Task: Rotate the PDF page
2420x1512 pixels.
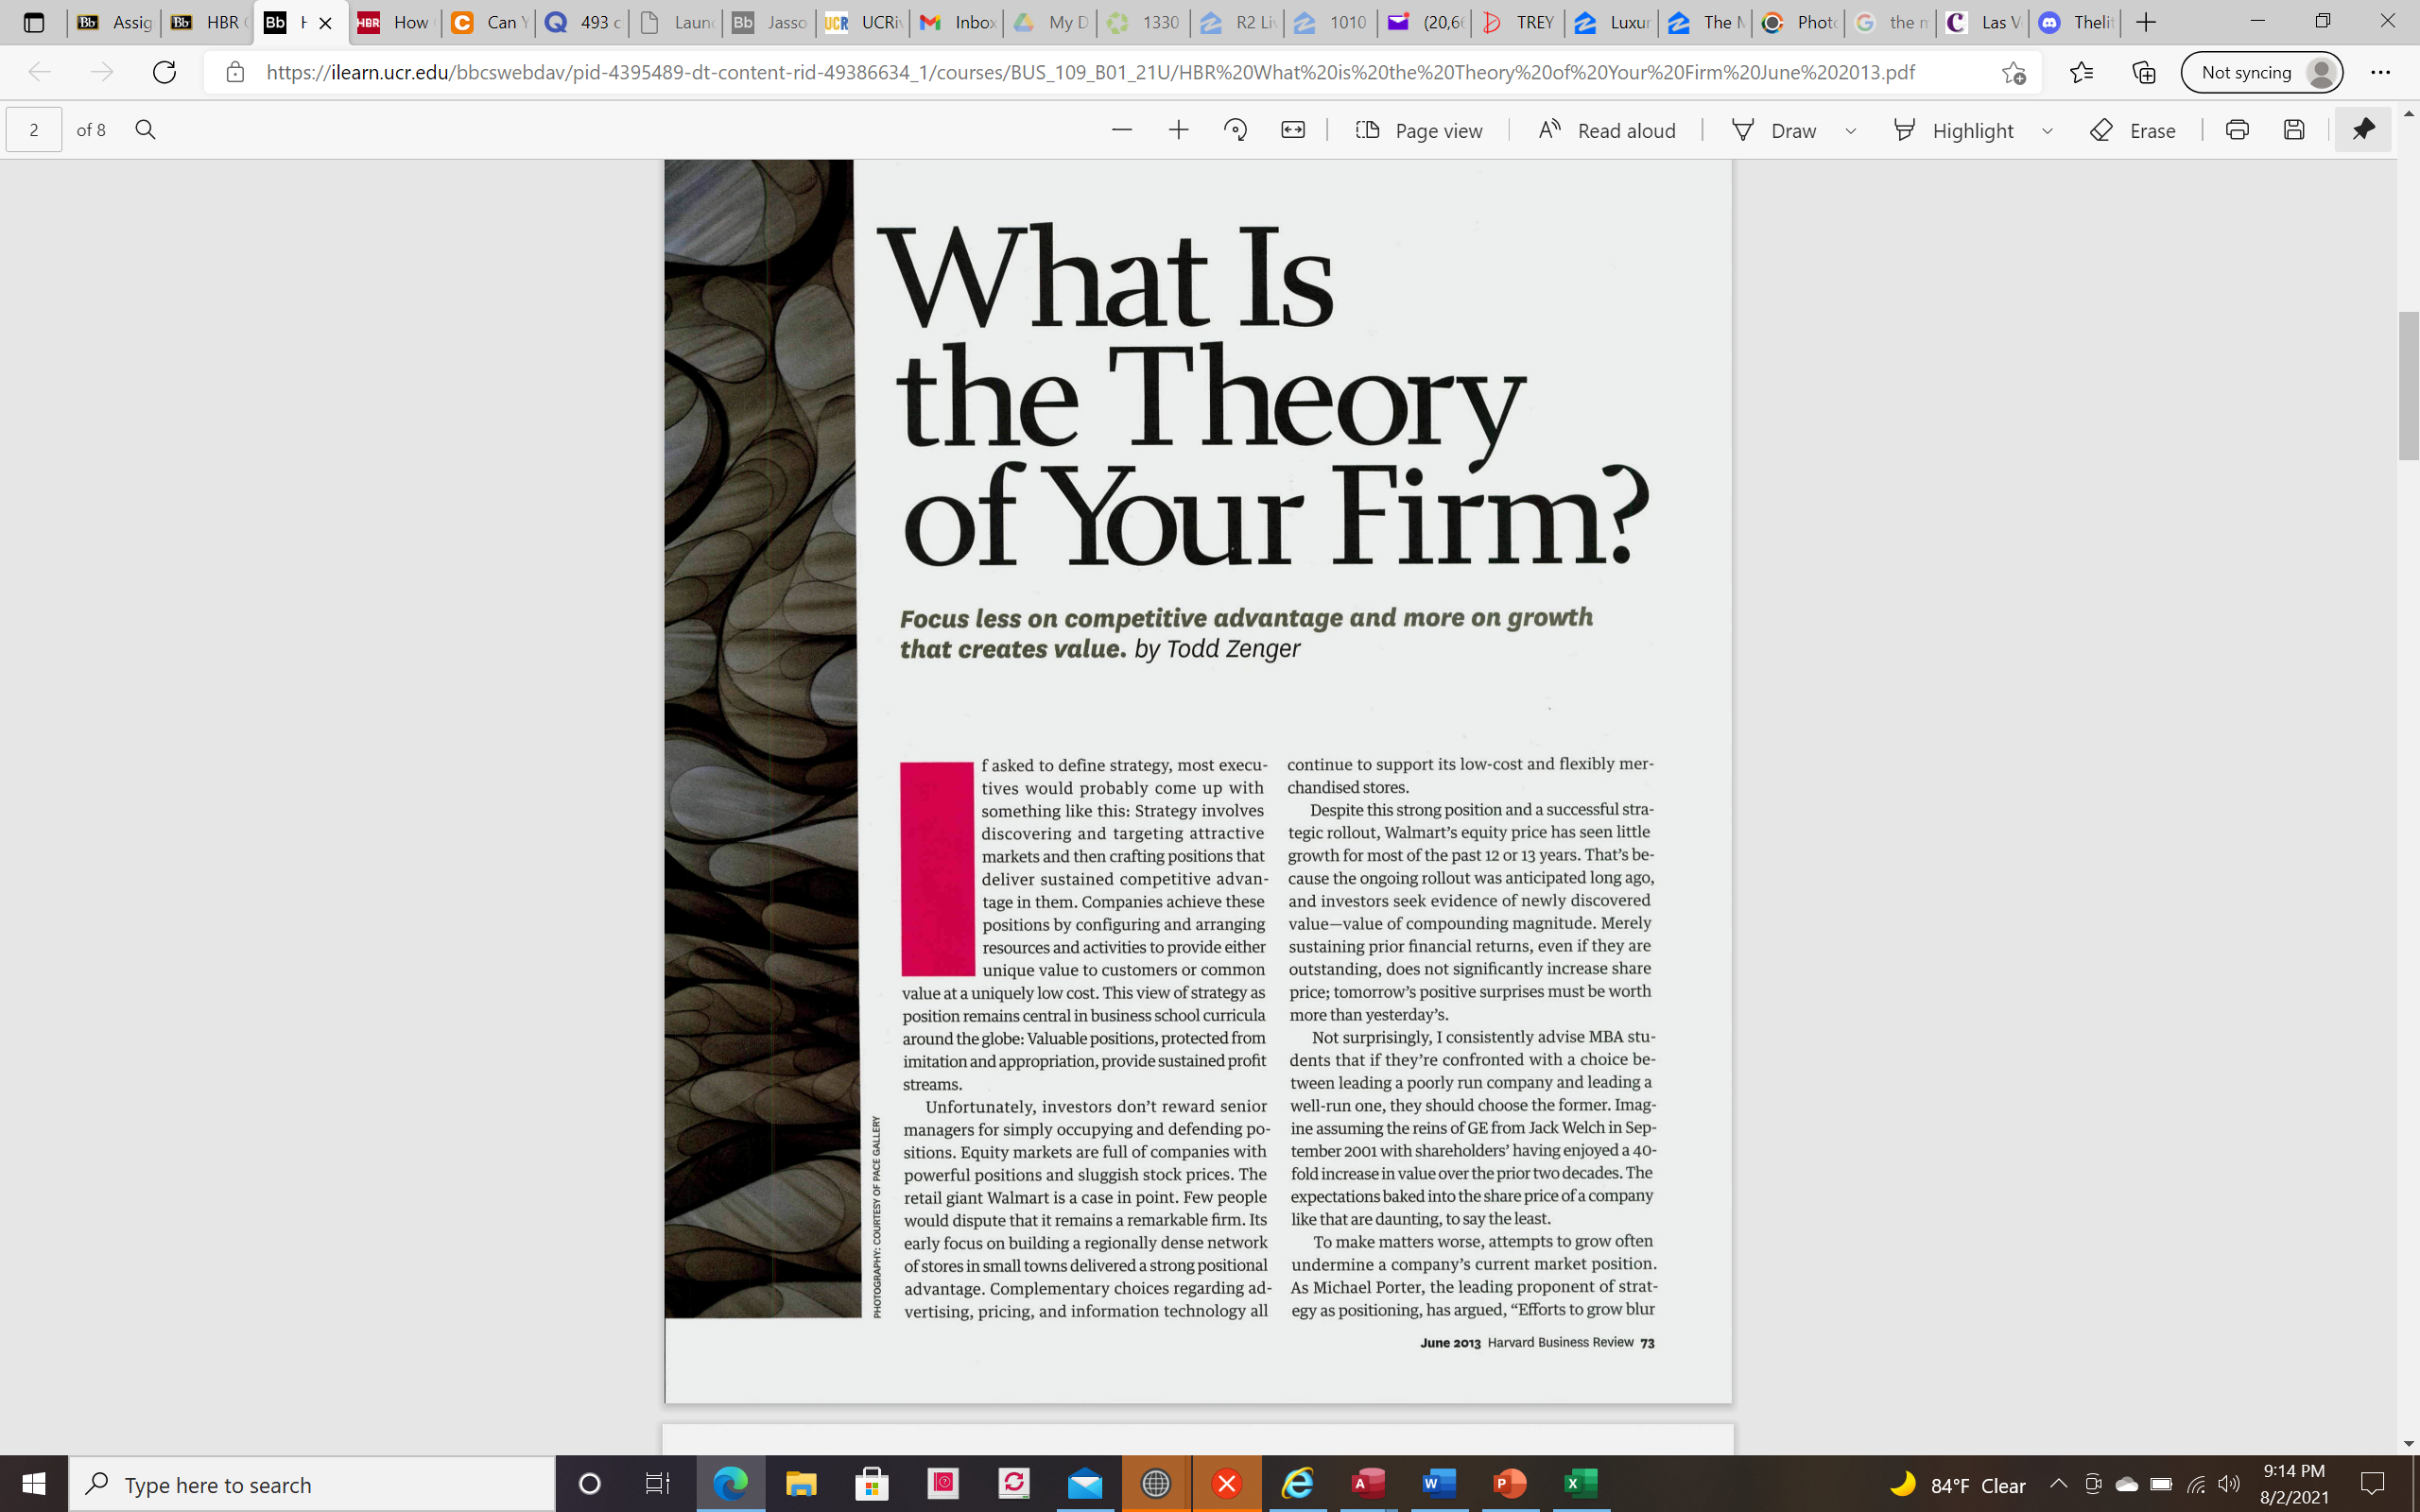Action: tap(1236, 130)
